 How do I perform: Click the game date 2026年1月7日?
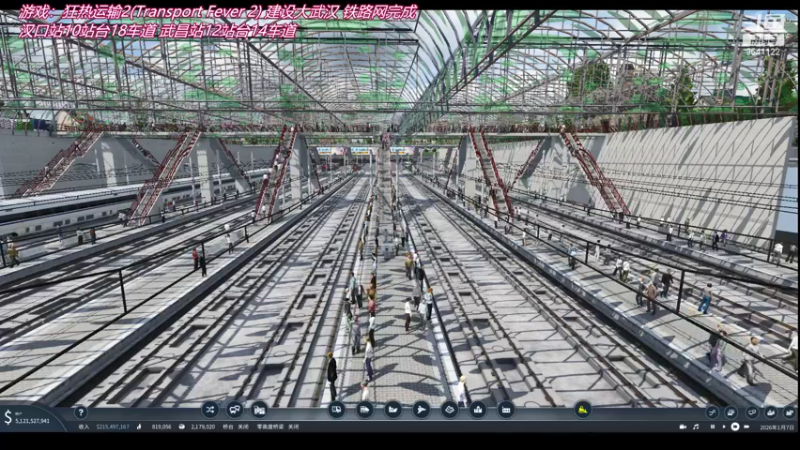point(777,427)
